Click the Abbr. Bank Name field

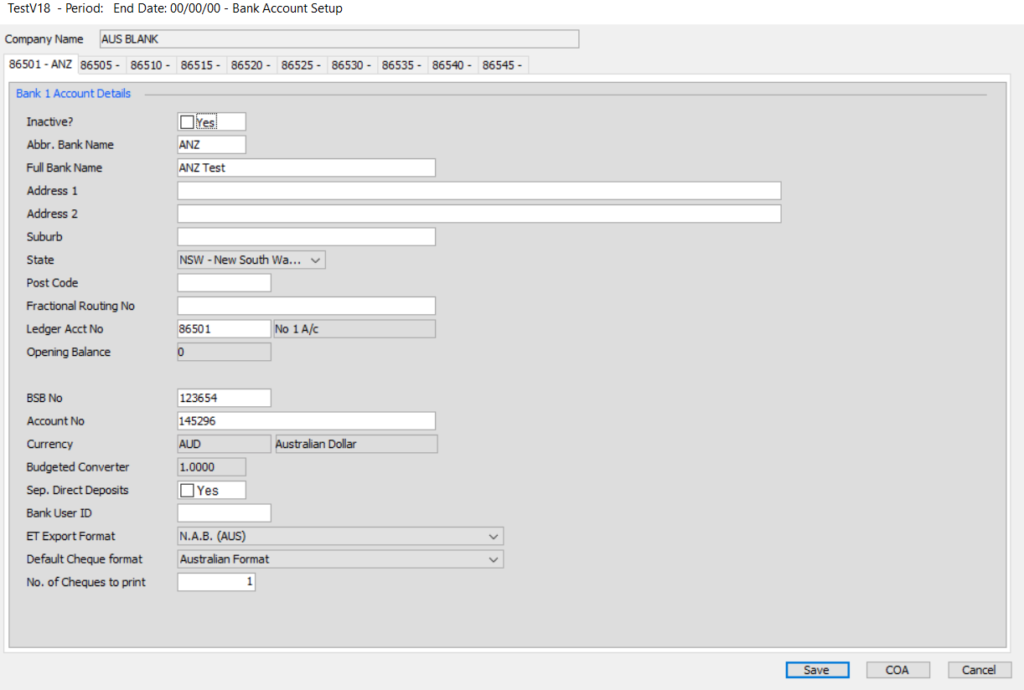pos(211,144)
